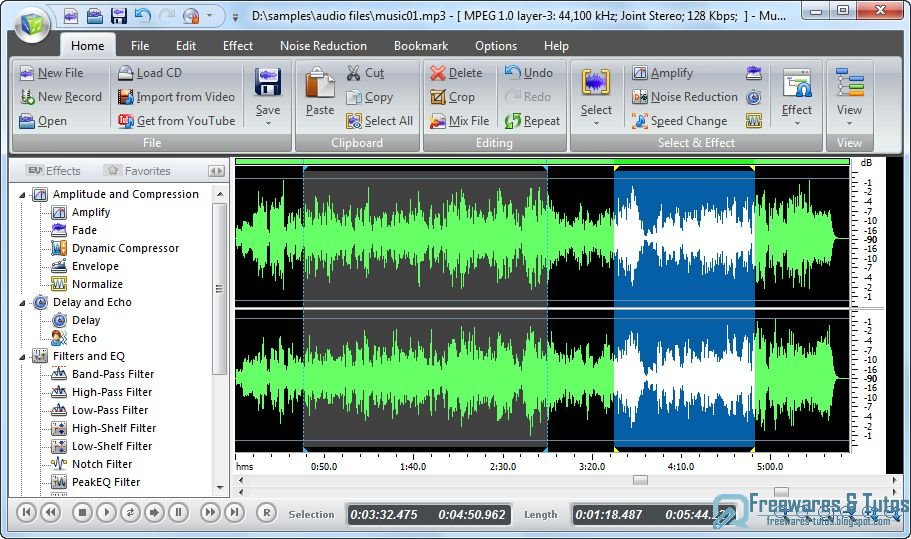911x539 pixels.
Task: Open the Mix File tool
Action: tap(460, 121)
